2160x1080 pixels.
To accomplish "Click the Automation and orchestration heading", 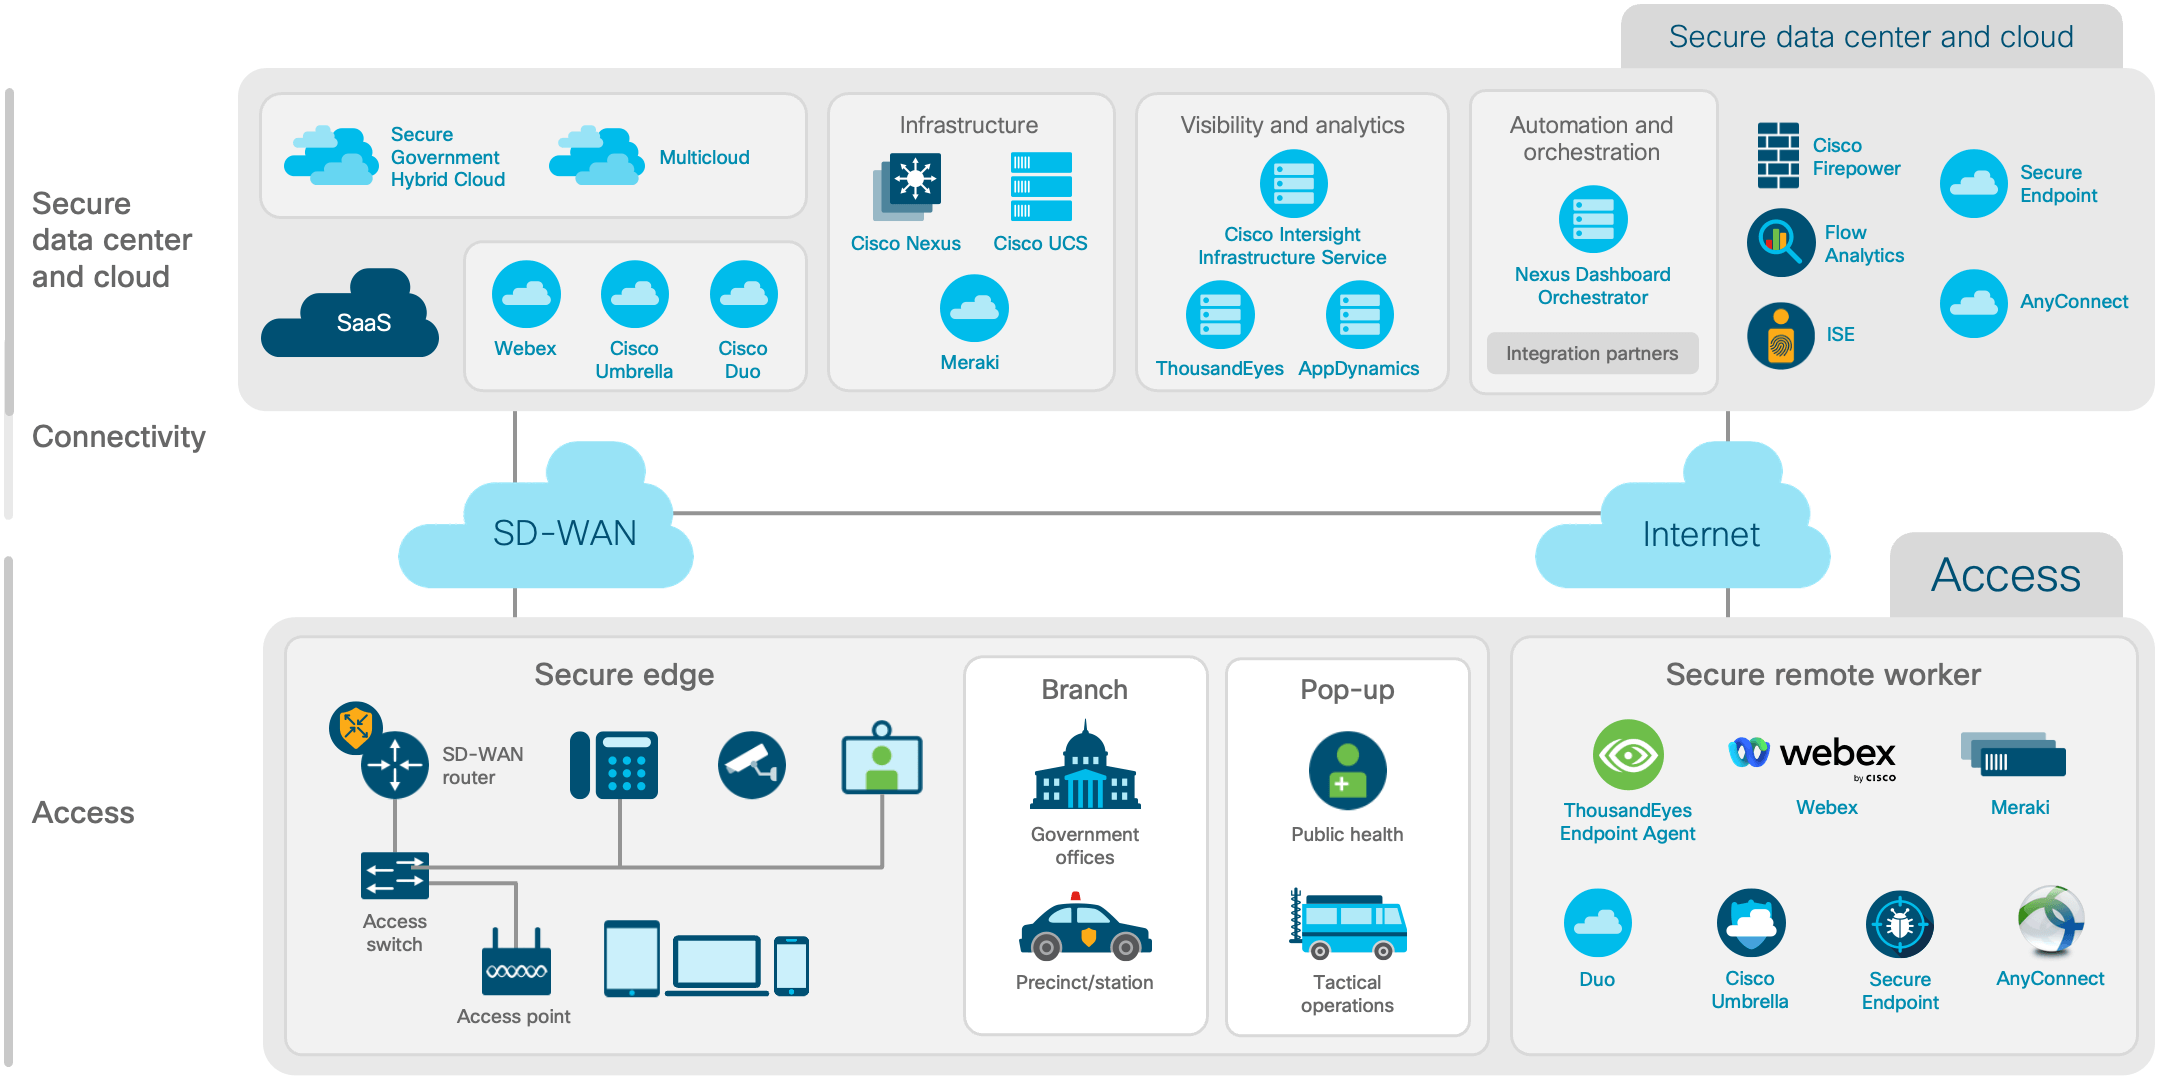I will tap(1592, 138).
